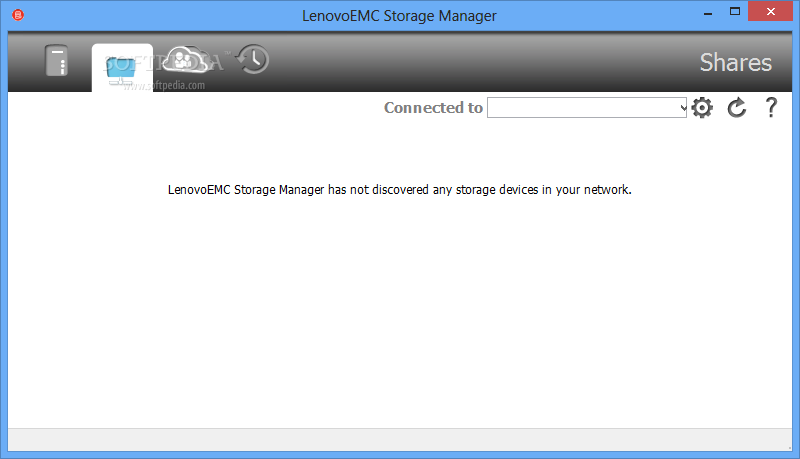Select the Shares computer-folder tab icon
The image size is (800, 459).
[121, 70]
